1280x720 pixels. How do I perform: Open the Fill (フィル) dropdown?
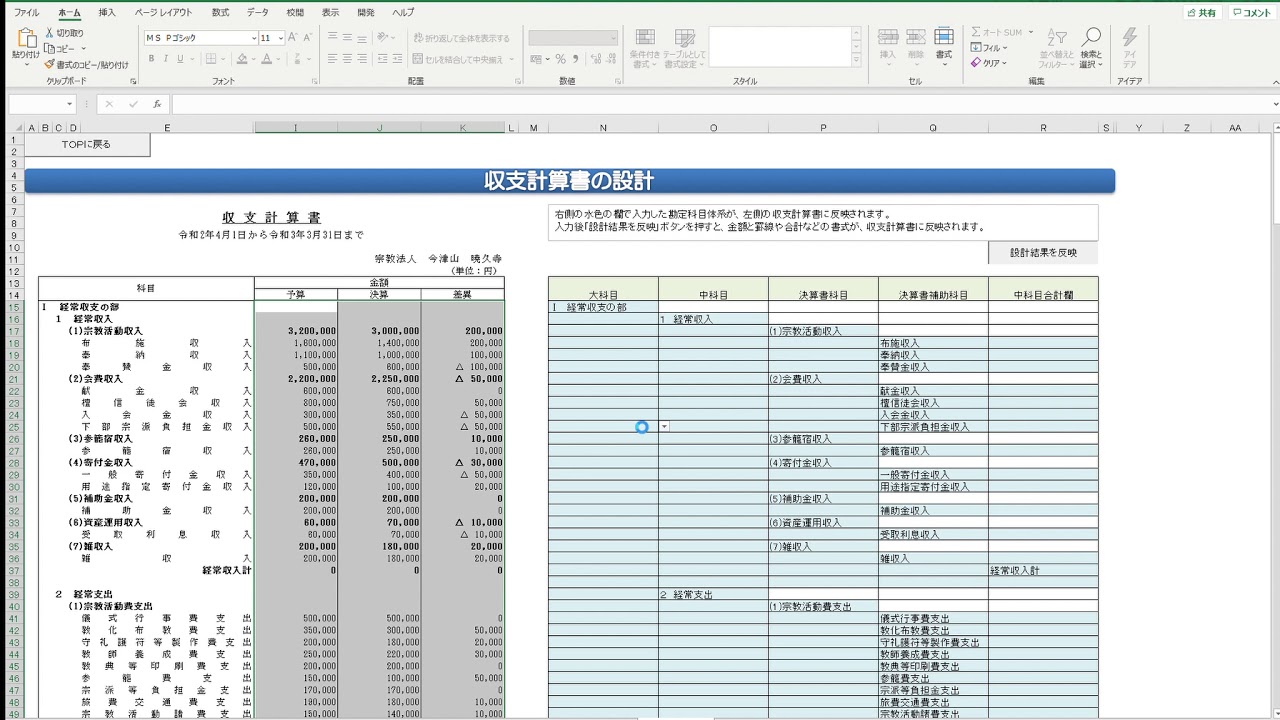click(x=989, y=48)
